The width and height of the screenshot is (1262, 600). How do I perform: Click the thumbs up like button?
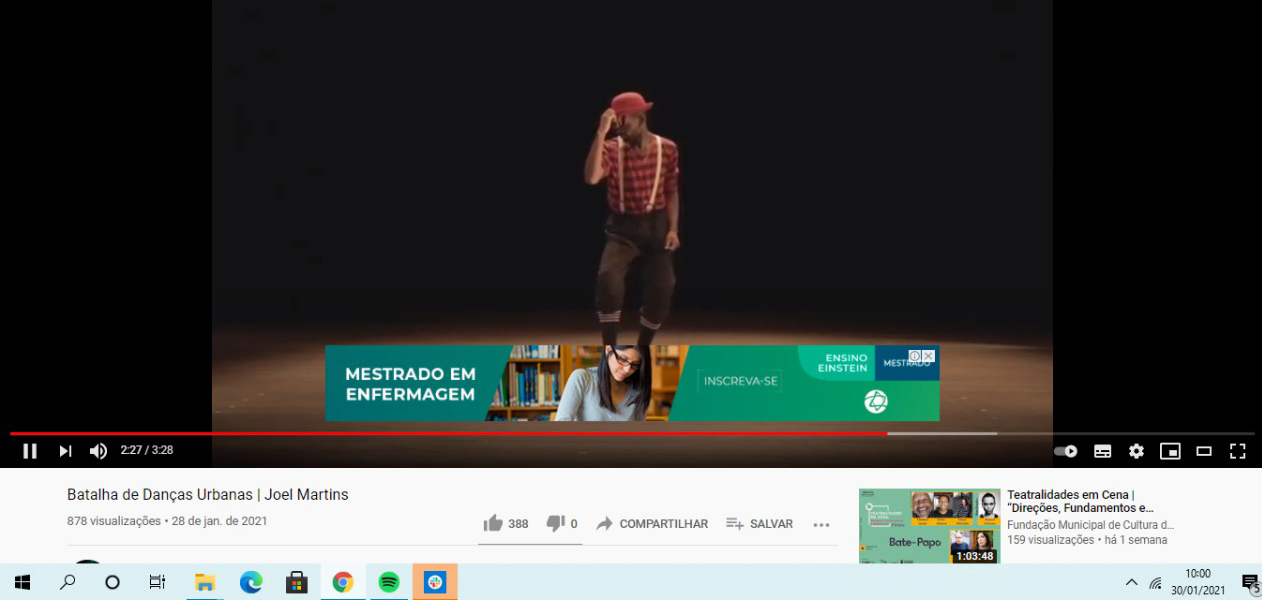493,523
